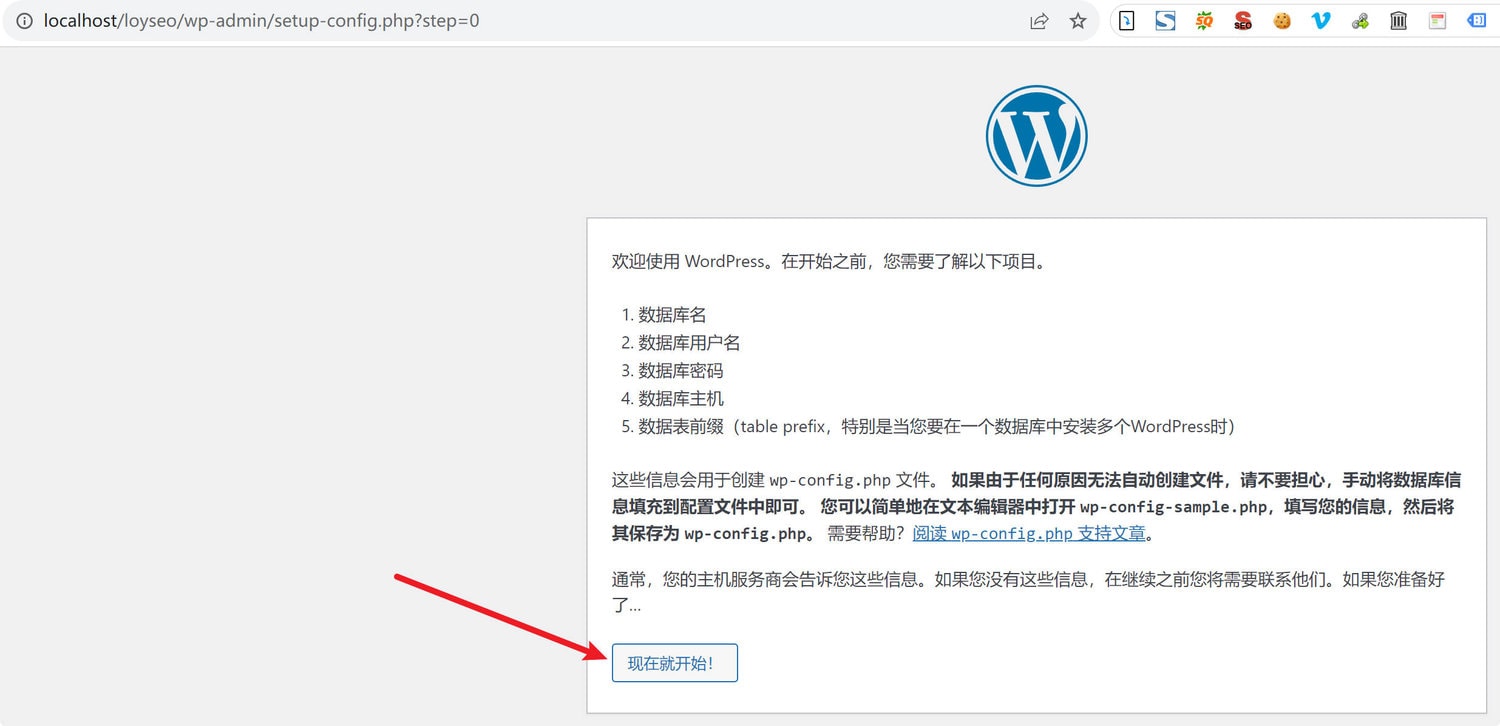
Task: Click the 数据库名 list item text
Action: [672, 315]
